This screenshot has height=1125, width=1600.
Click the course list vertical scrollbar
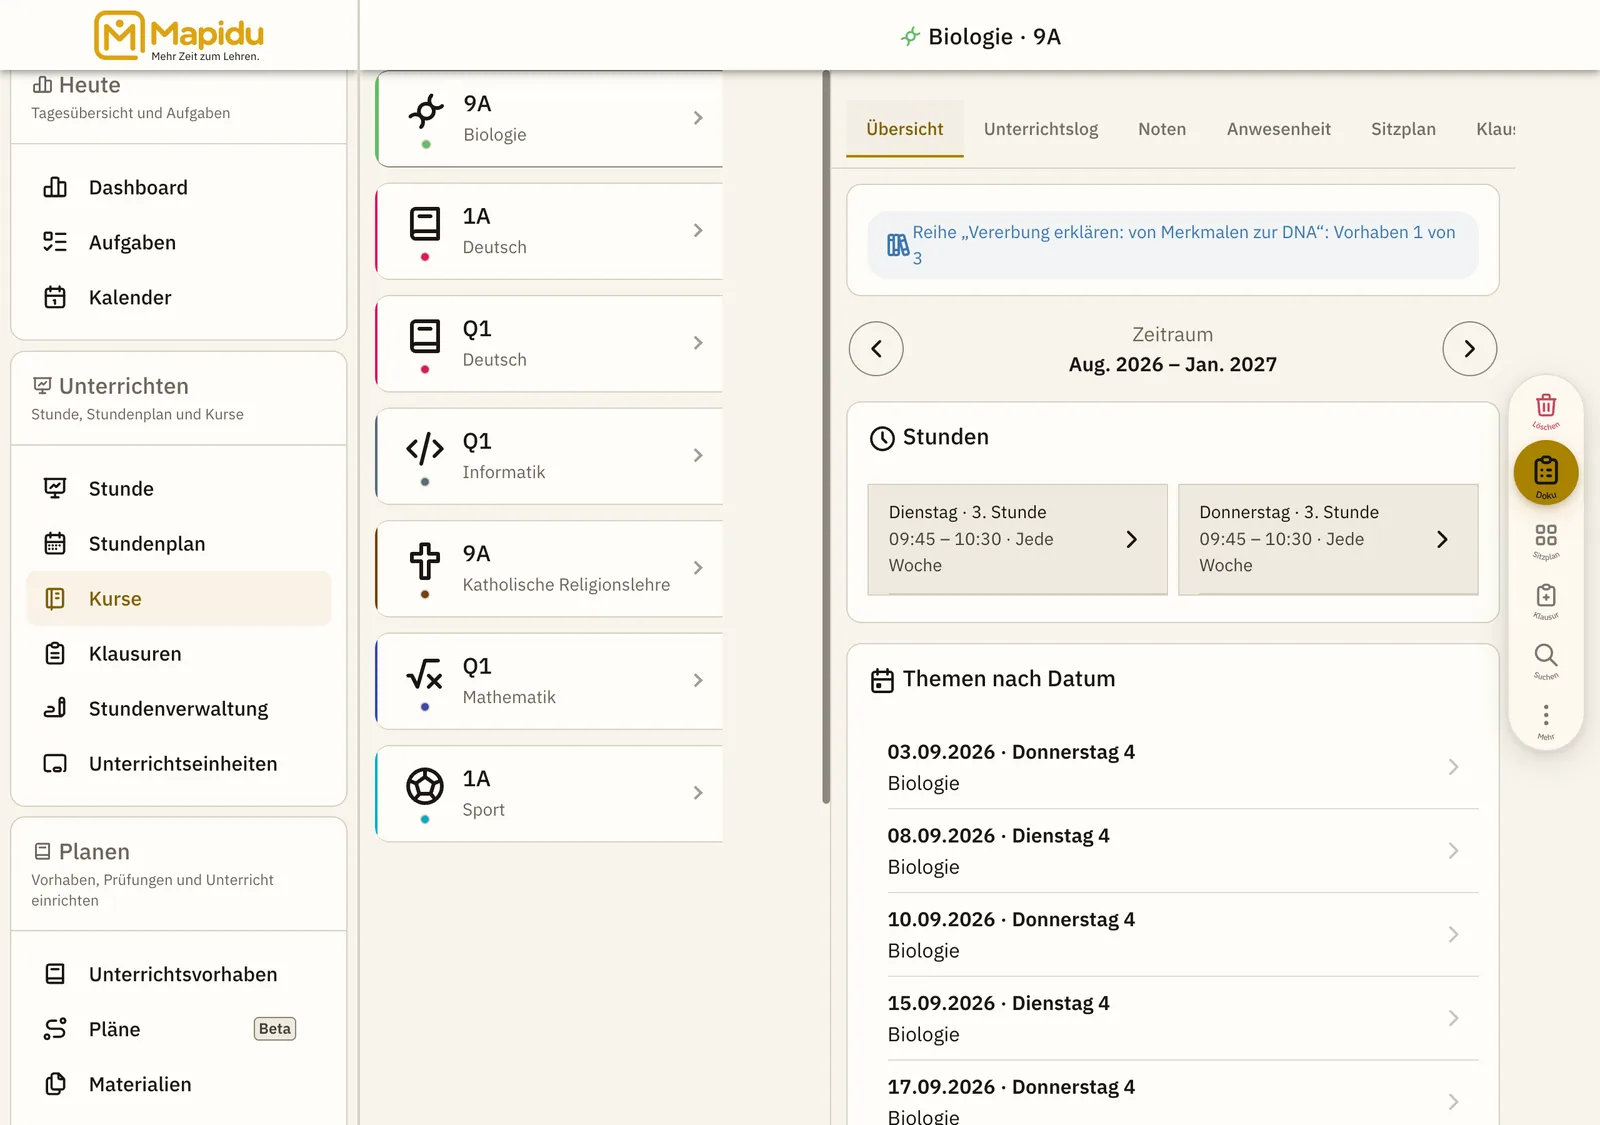point(826,437)
